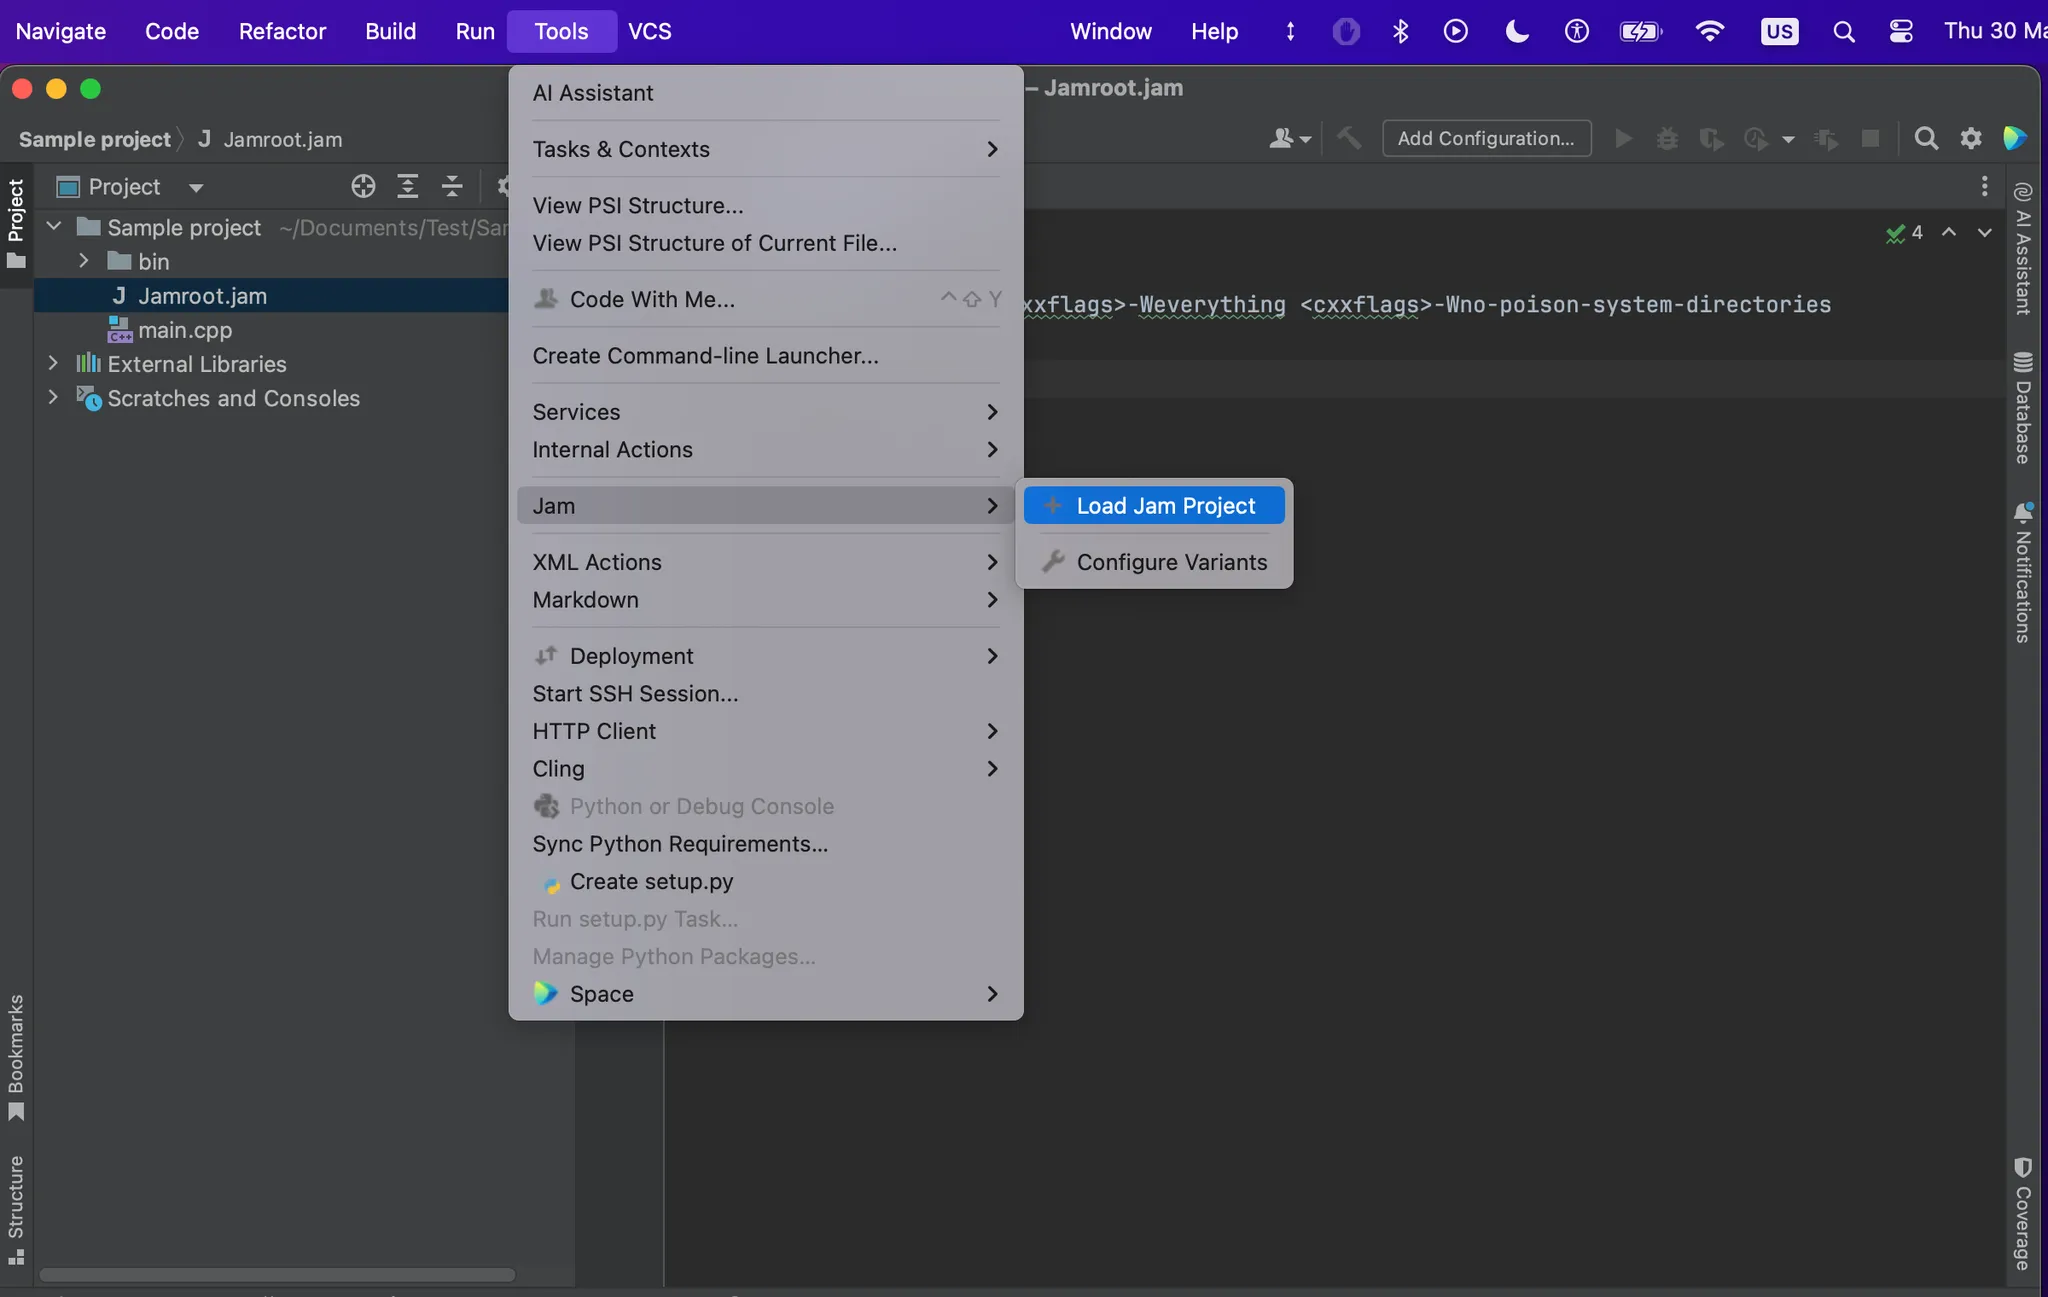
Task: Open IDE settings gear icon
Action: (x=1970, y=138)
